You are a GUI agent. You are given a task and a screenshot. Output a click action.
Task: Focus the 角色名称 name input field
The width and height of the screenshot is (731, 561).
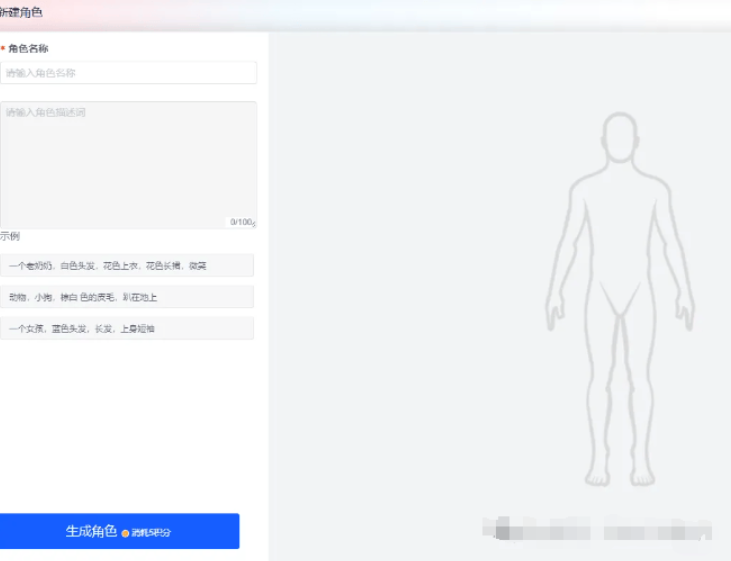128,73
